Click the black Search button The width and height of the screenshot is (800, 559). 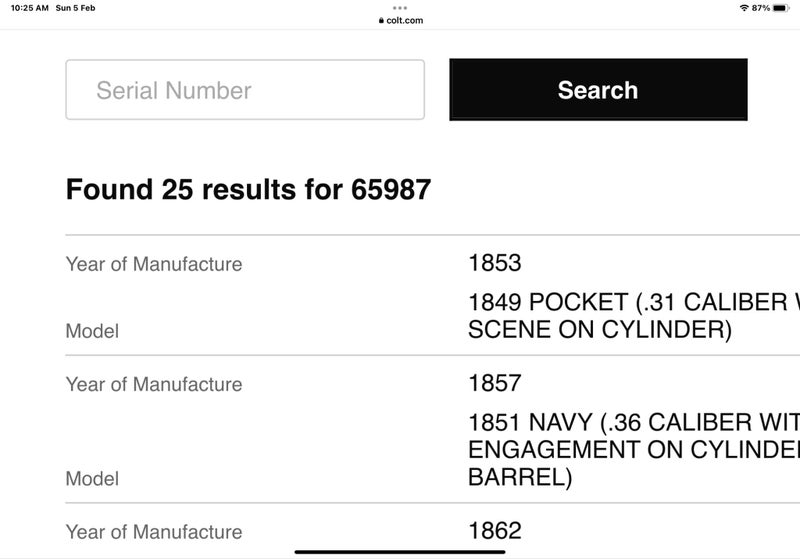(x=598, y=90)
